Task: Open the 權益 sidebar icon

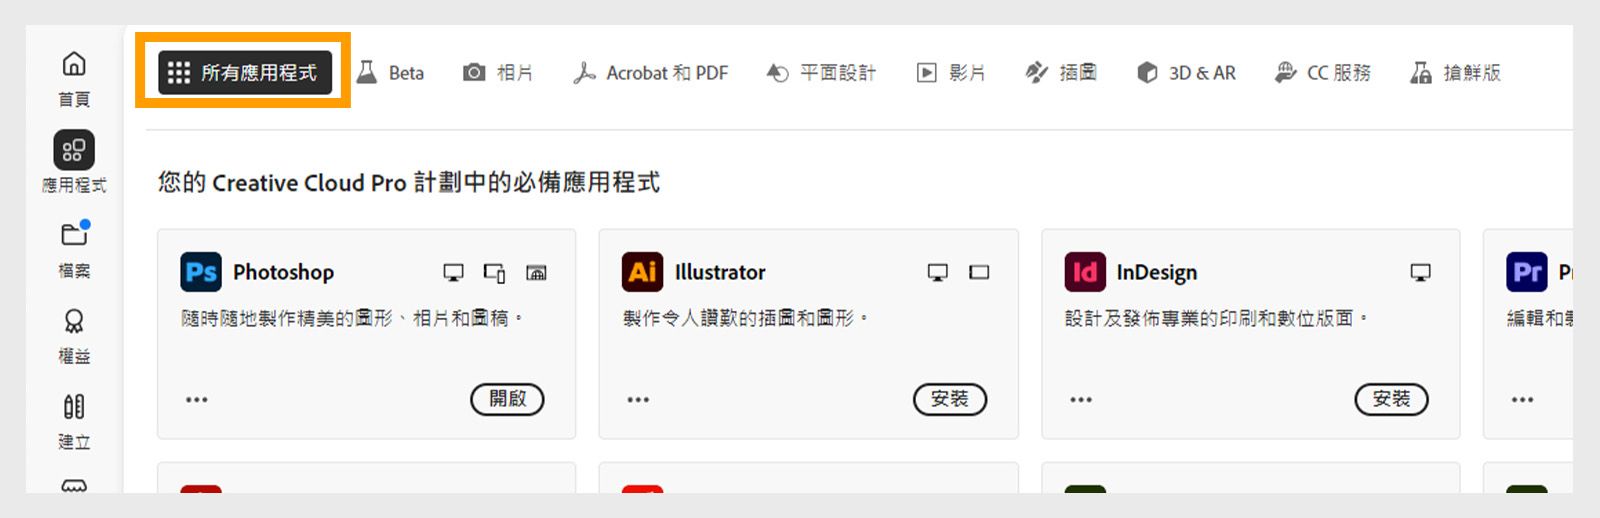Action: tap(74, 321)
